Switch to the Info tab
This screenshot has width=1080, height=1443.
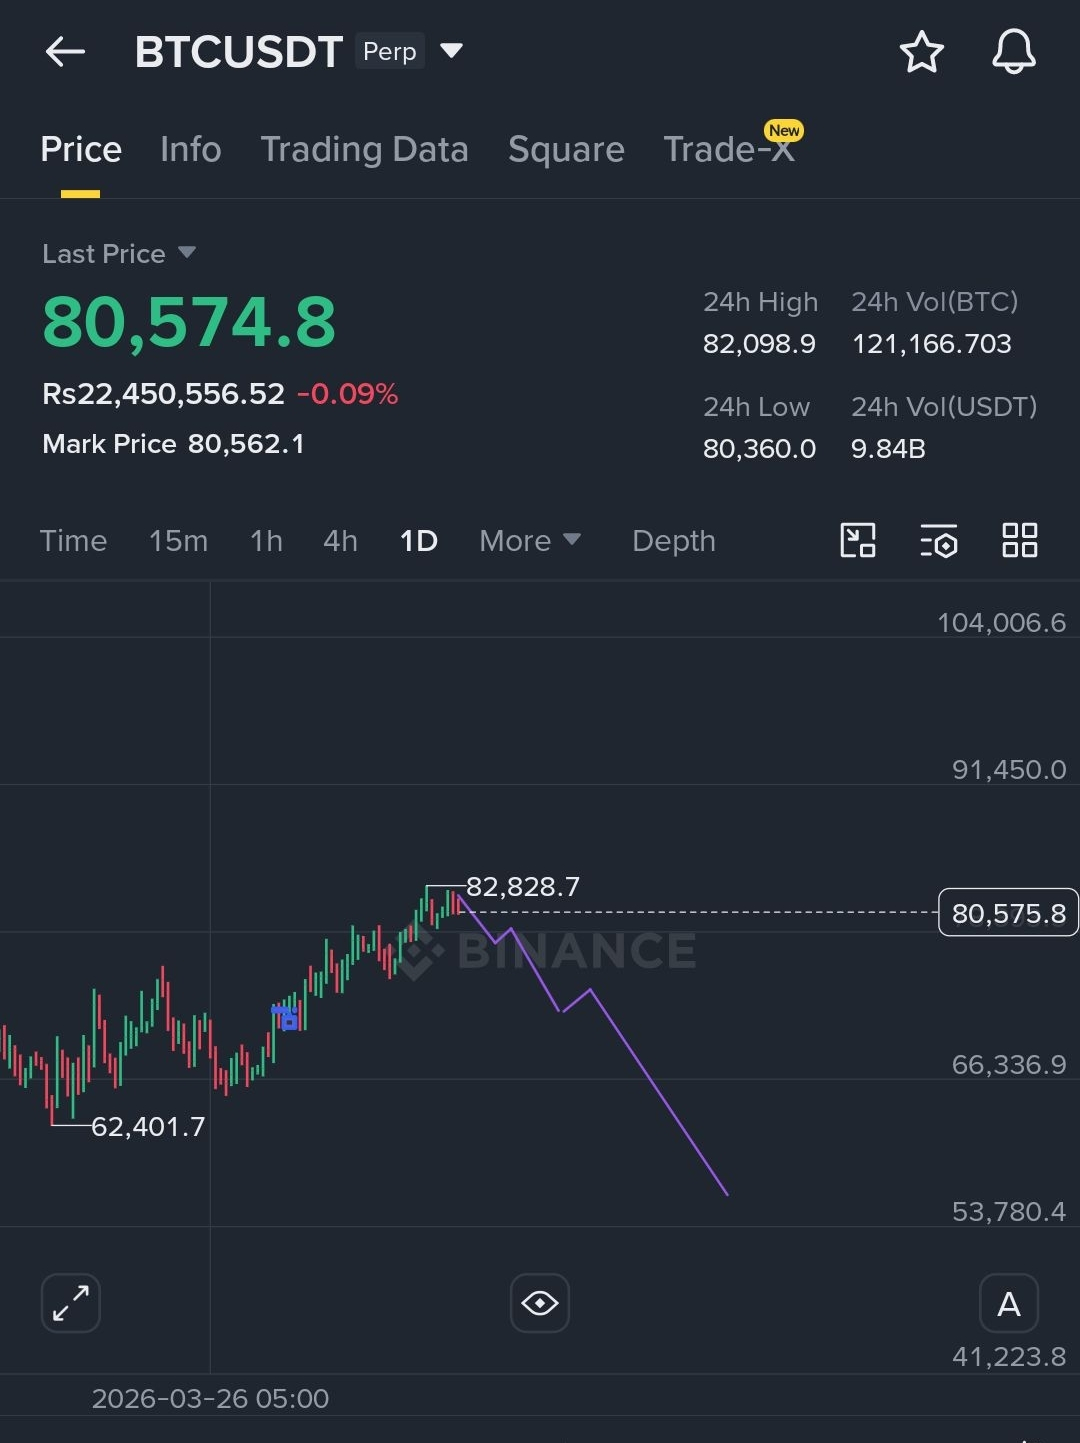tap(191, 149)
